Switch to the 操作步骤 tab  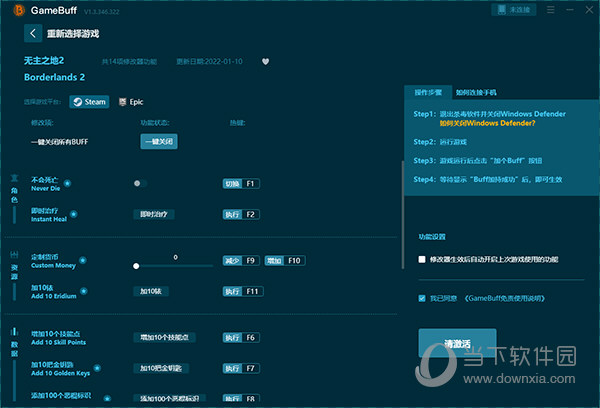pos(429,92)
